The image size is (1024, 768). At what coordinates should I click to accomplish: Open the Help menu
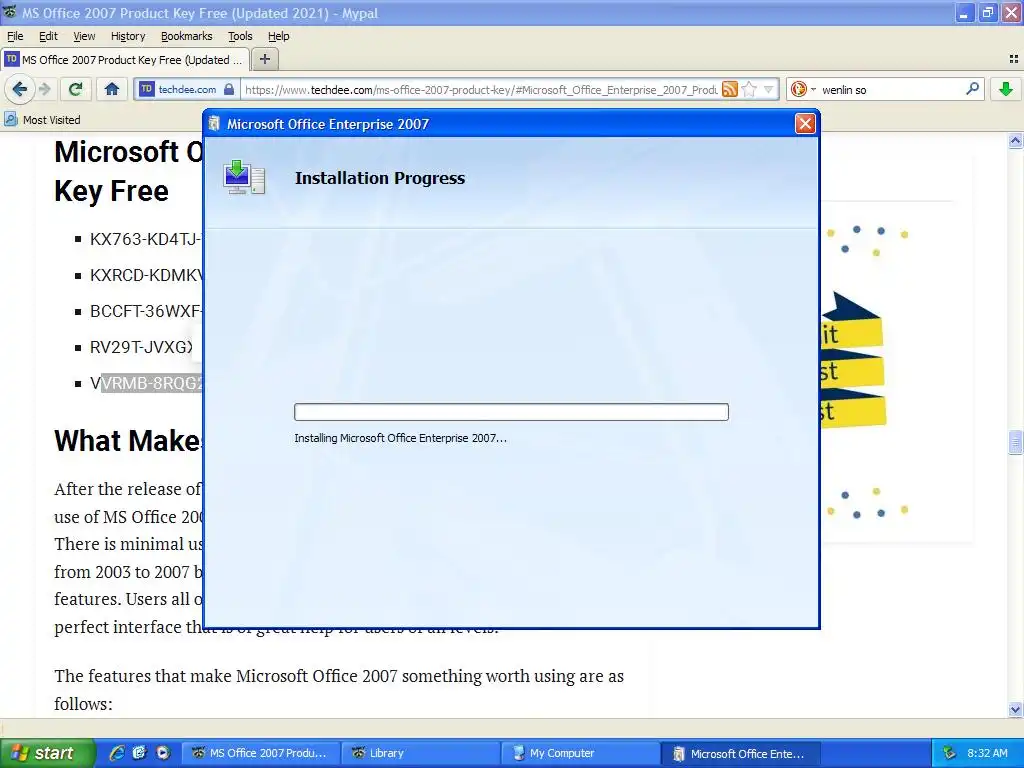[x=278, y=36]
